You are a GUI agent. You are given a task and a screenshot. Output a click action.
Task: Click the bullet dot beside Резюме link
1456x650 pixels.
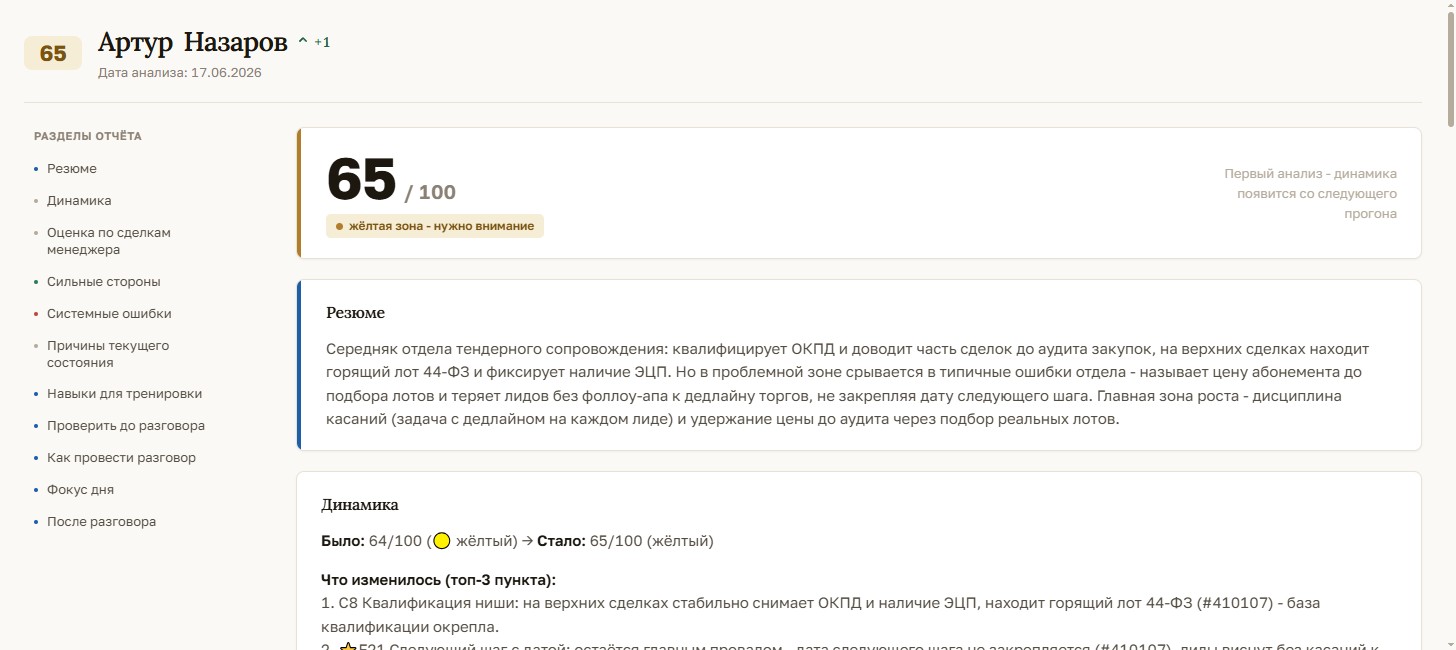tap(37, 170)
